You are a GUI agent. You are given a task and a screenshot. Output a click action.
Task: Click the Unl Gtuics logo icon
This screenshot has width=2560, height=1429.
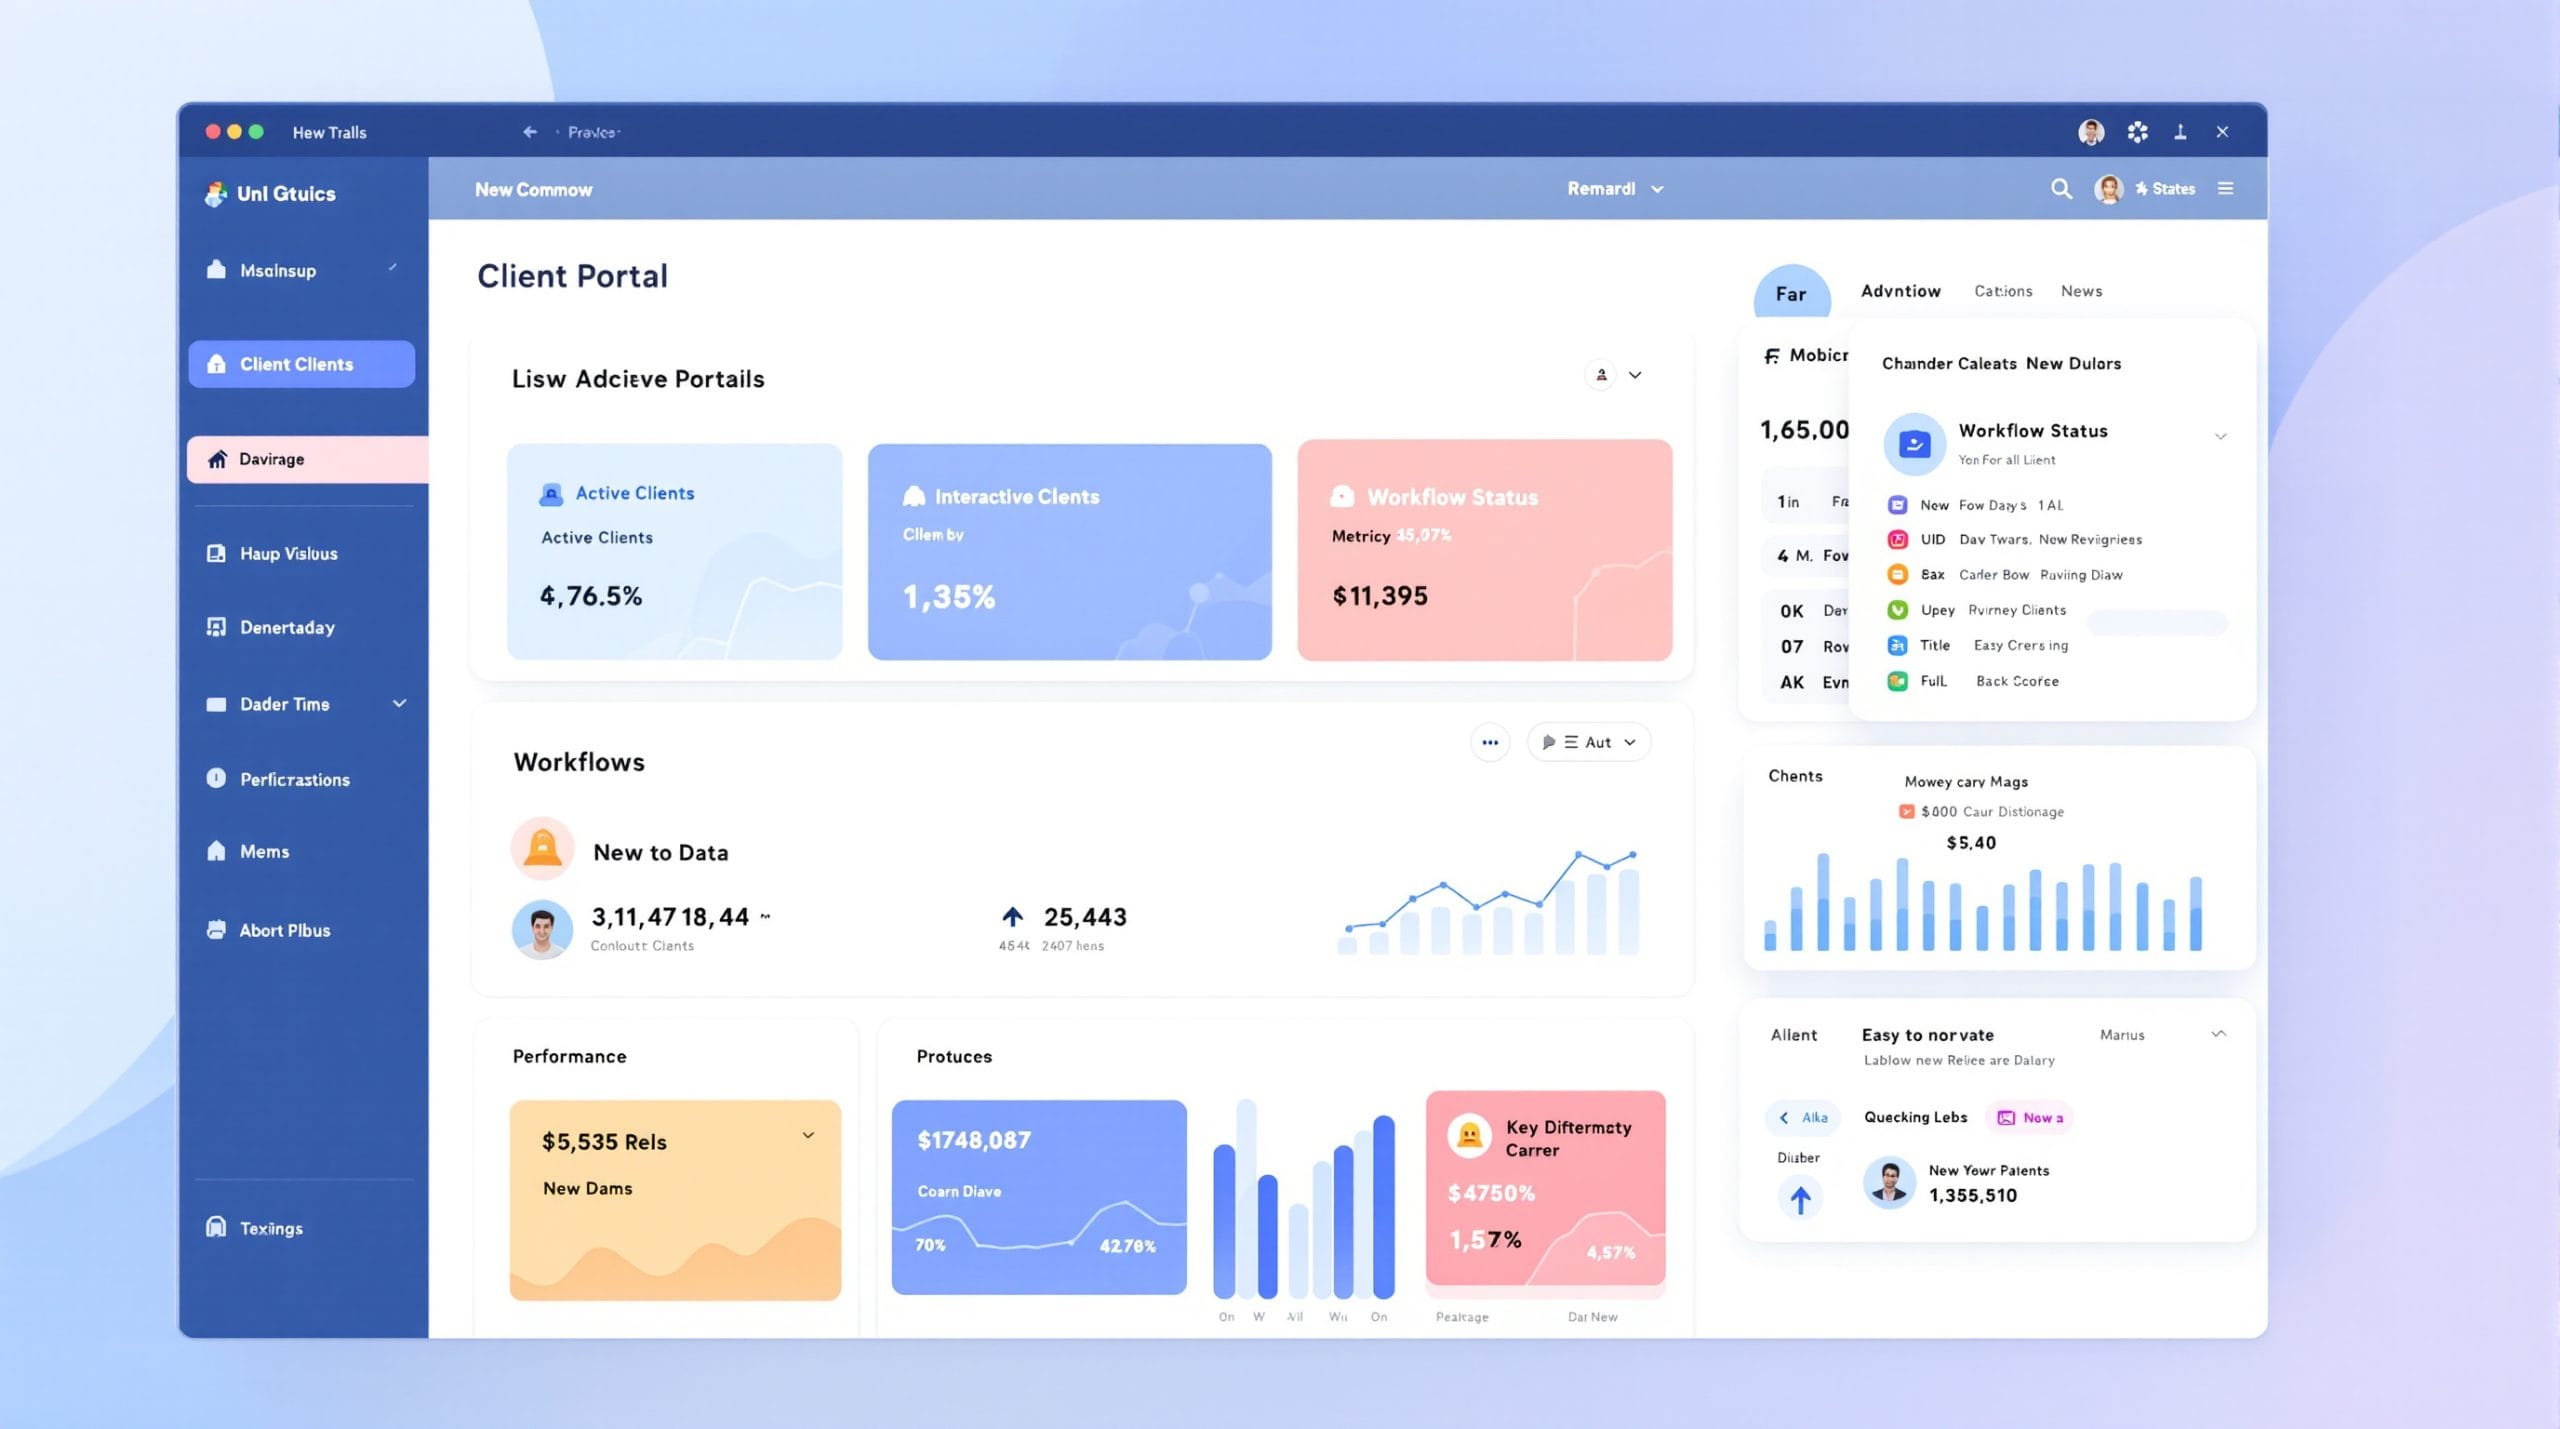(x=215, y=193)
